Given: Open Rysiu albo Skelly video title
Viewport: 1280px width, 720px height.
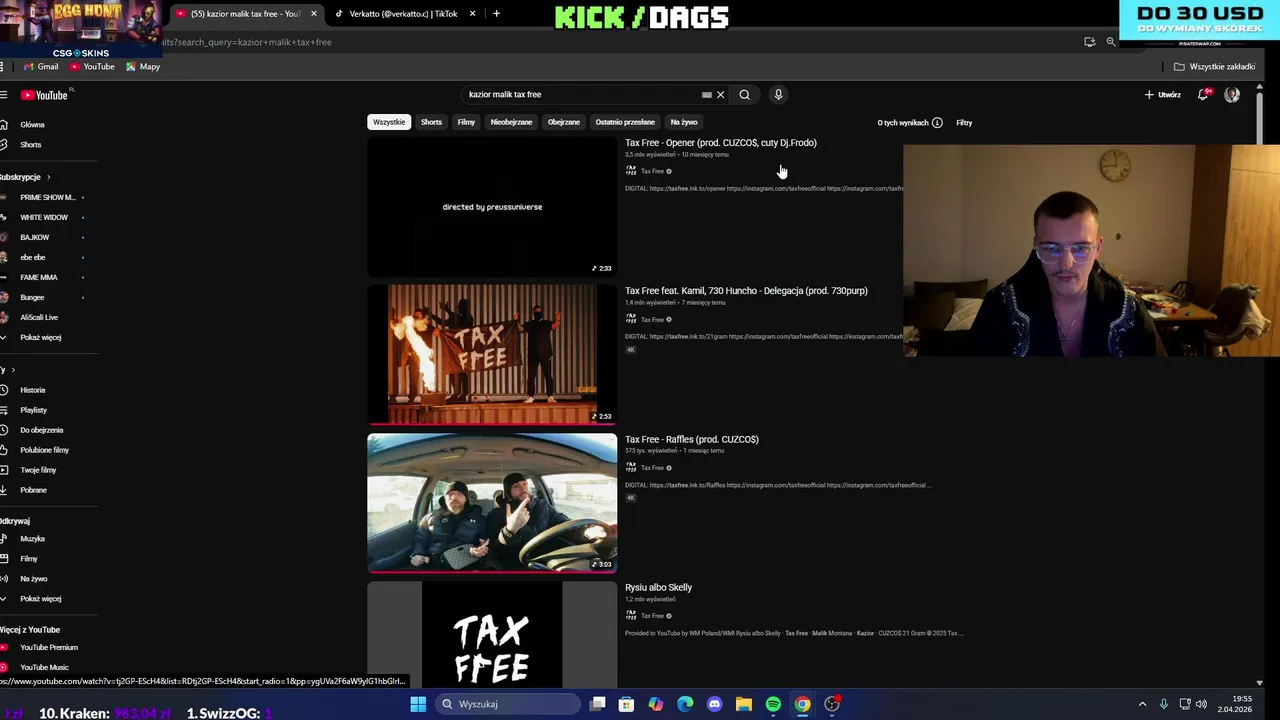Looking at the screenshot, I should 658,587.
